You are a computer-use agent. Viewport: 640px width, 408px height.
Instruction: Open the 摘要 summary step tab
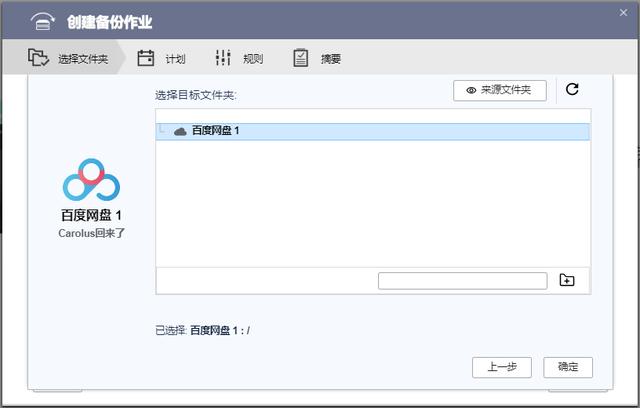click(x=317, y=58)
